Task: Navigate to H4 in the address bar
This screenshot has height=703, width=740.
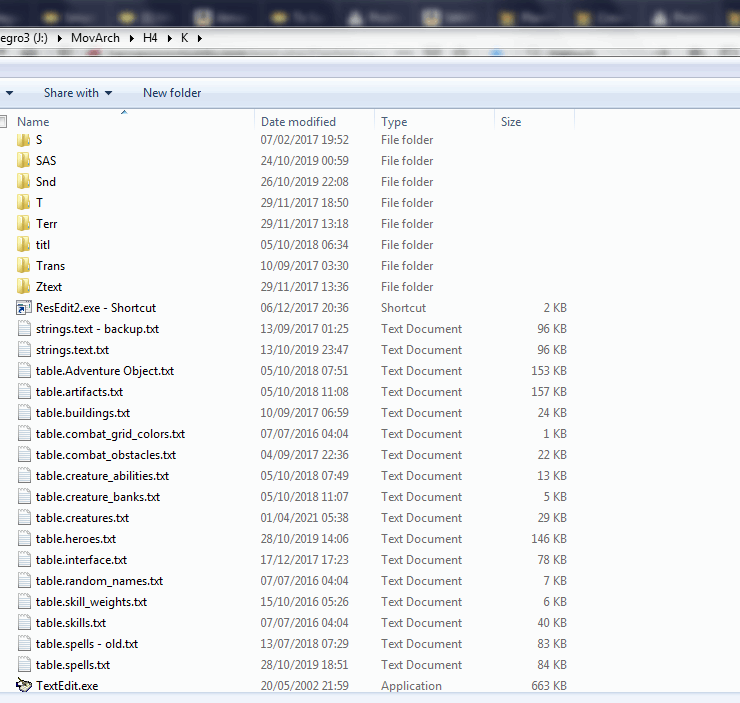Action: (x=150, y=38)
